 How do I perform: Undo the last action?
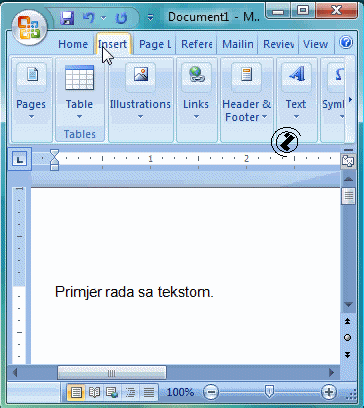click(89, 17)
